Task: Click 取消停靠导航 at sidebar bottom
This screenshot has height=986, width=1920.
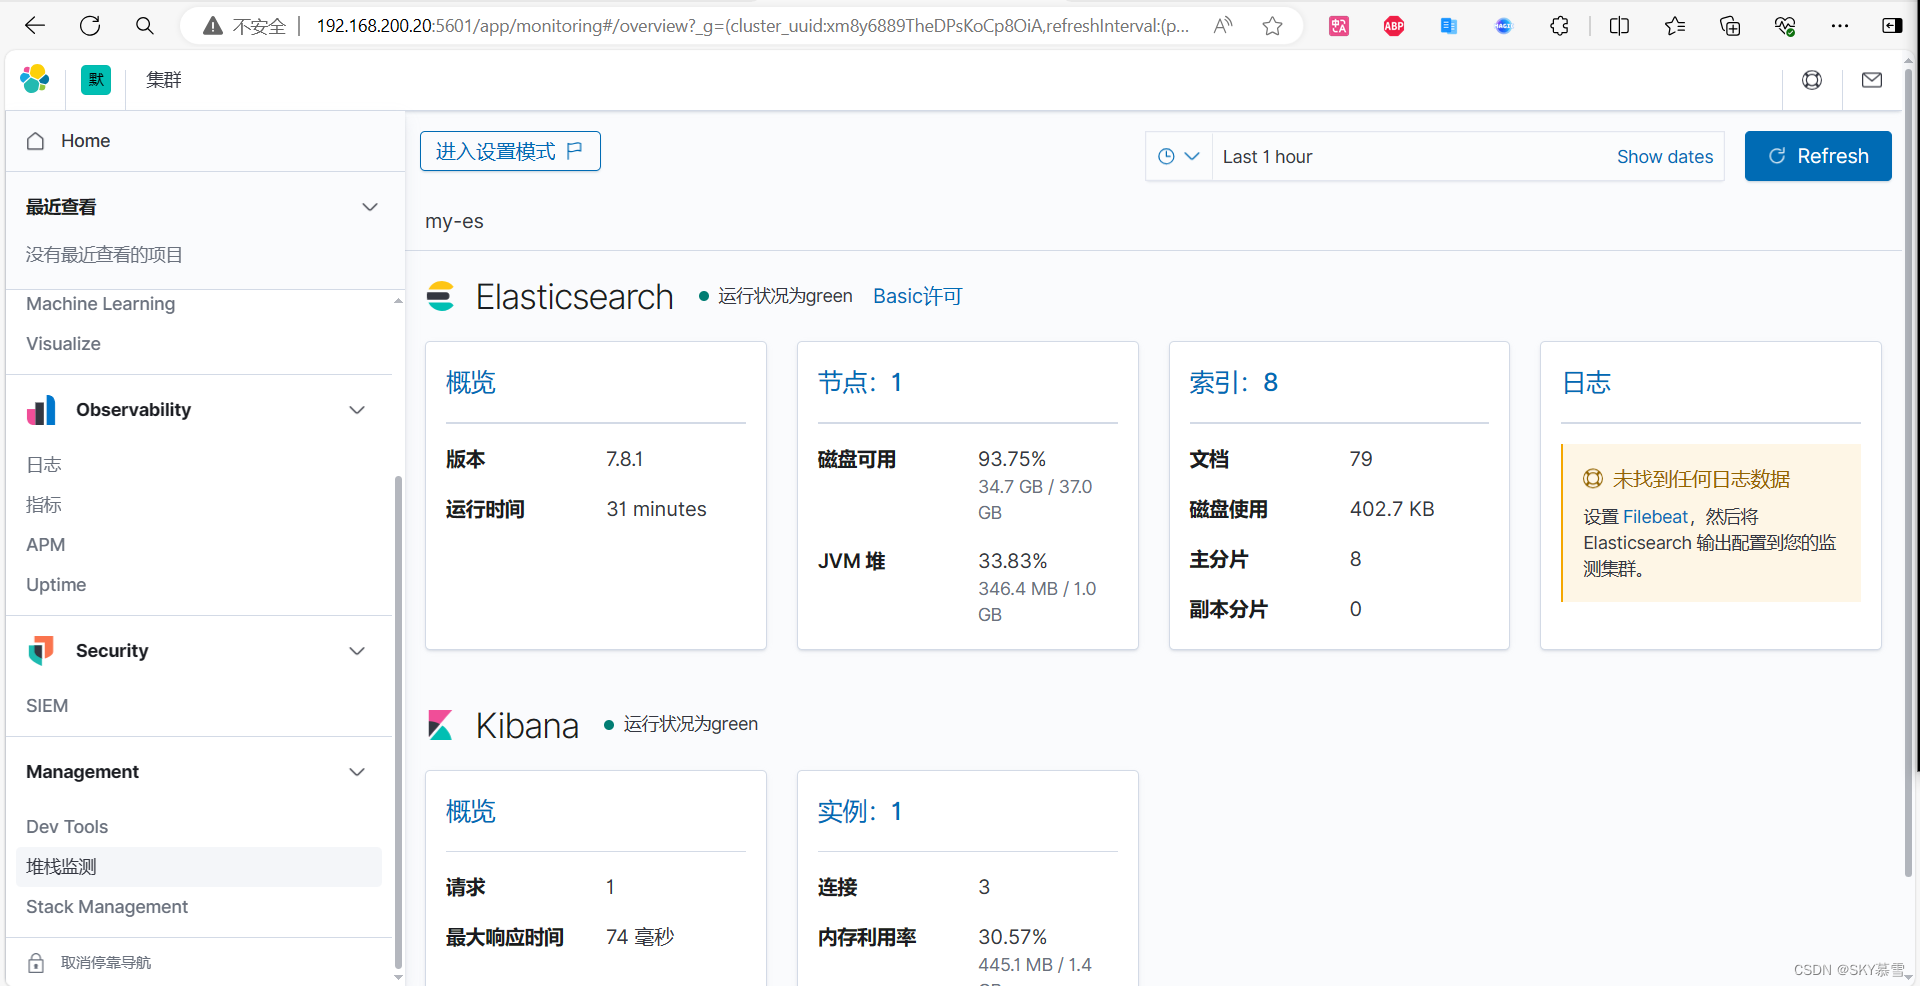Action: tap(106, 963)
